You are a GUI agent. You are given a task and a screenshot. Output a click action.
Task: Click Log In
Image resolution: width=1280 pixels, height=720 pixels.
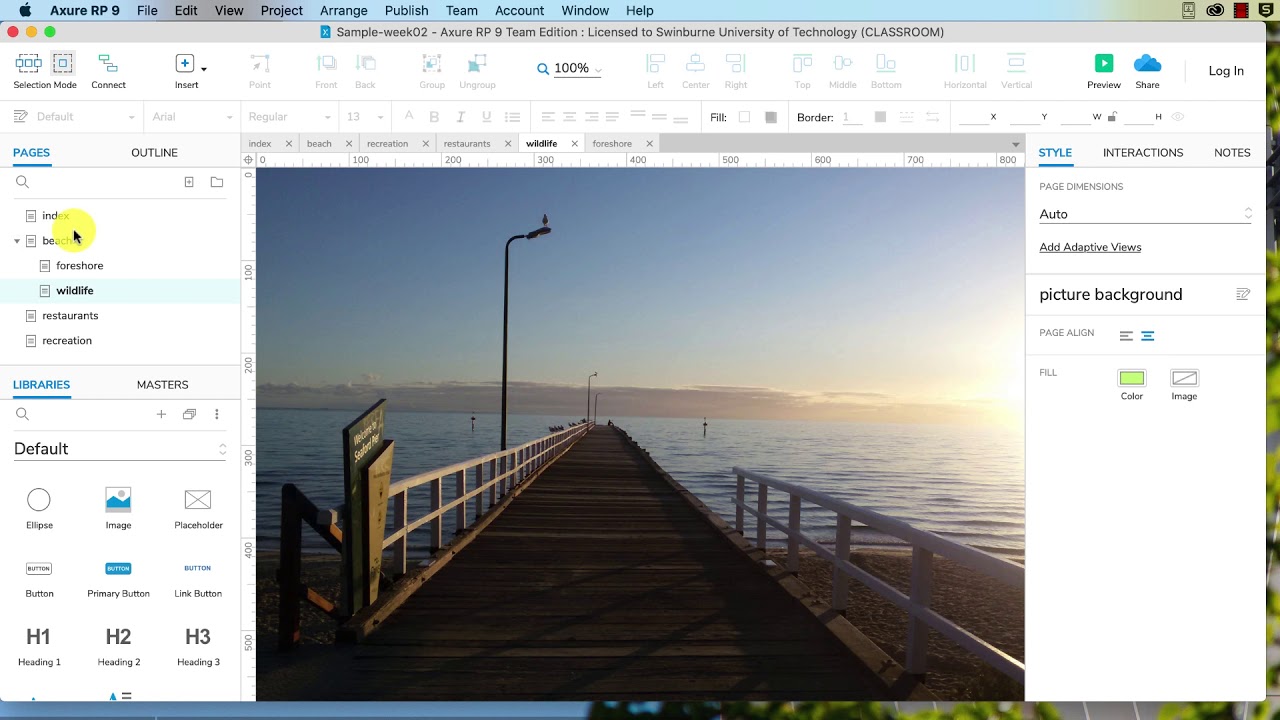click(x=1226, y=71)
